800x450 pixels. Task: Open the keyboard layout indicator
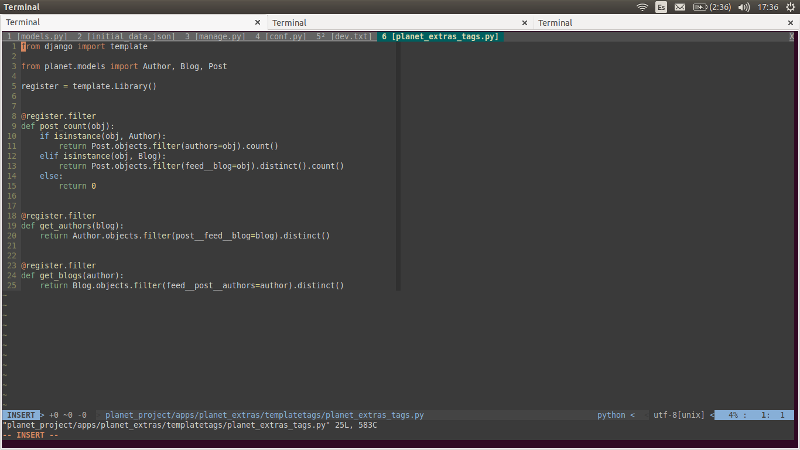click(661, 7)
